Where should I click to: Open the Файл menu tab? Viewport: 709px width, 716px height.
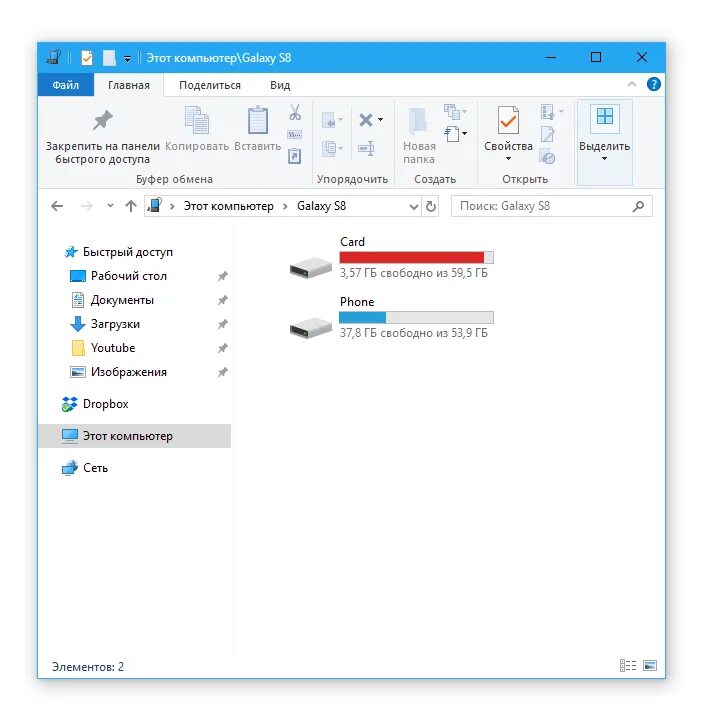66,85
